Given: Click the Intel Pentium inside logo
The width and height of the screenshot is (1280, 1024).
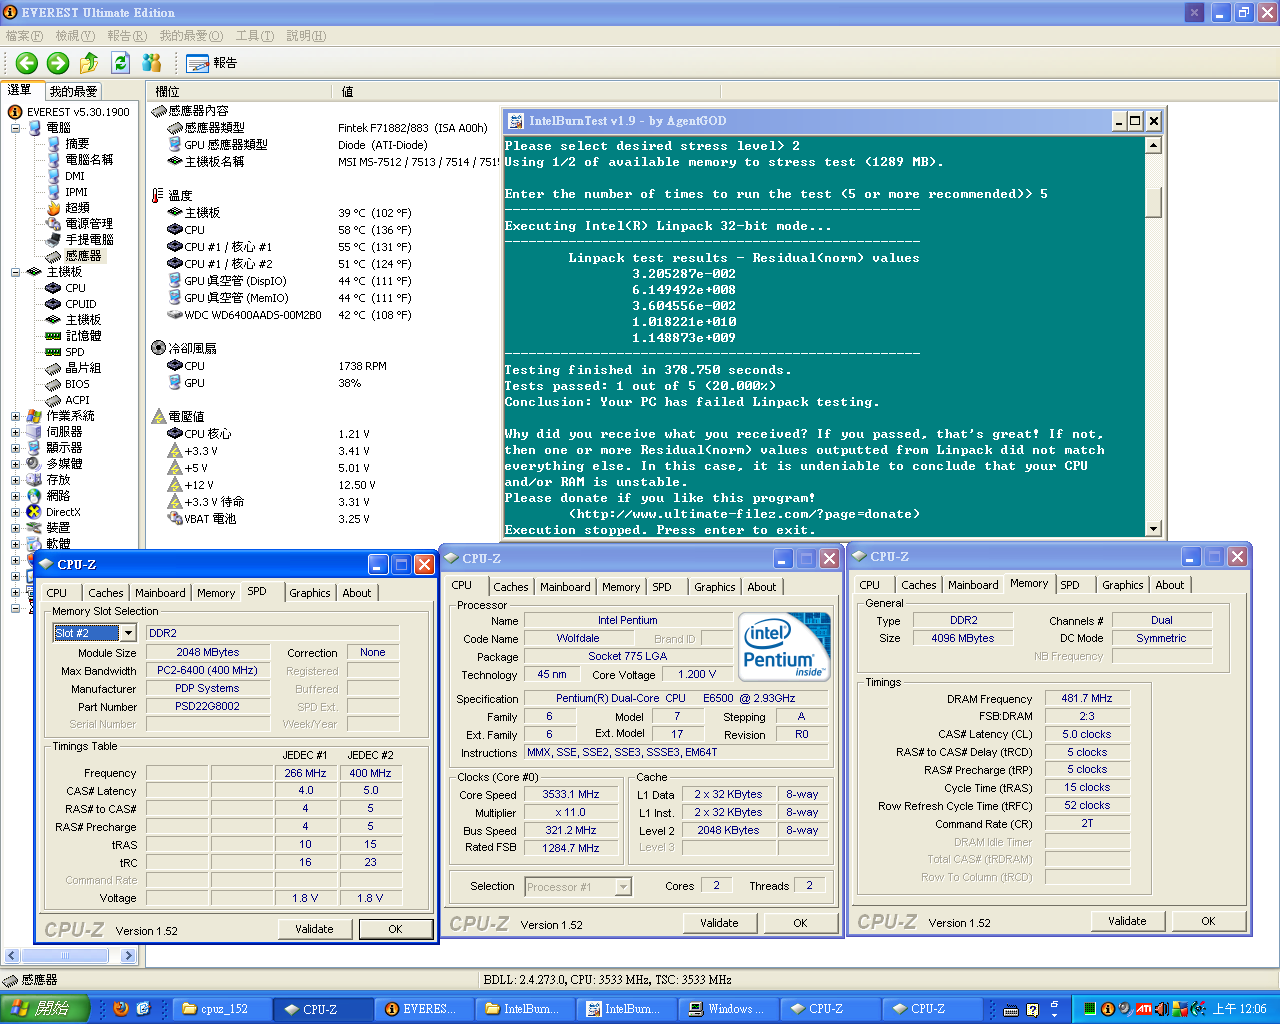Looking at the screenshot, I should tap(785, 646).
